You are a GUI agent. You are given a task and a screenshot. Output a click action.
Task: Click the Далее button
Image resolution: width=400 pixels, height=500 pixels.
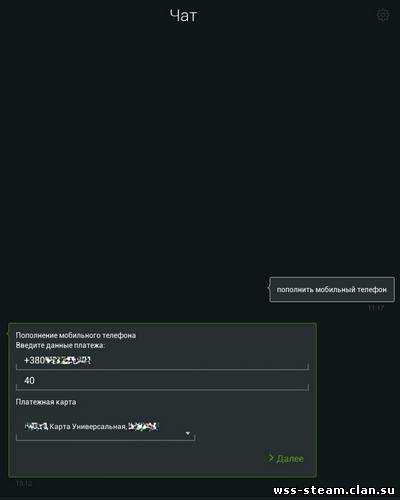tap(286, 458)
